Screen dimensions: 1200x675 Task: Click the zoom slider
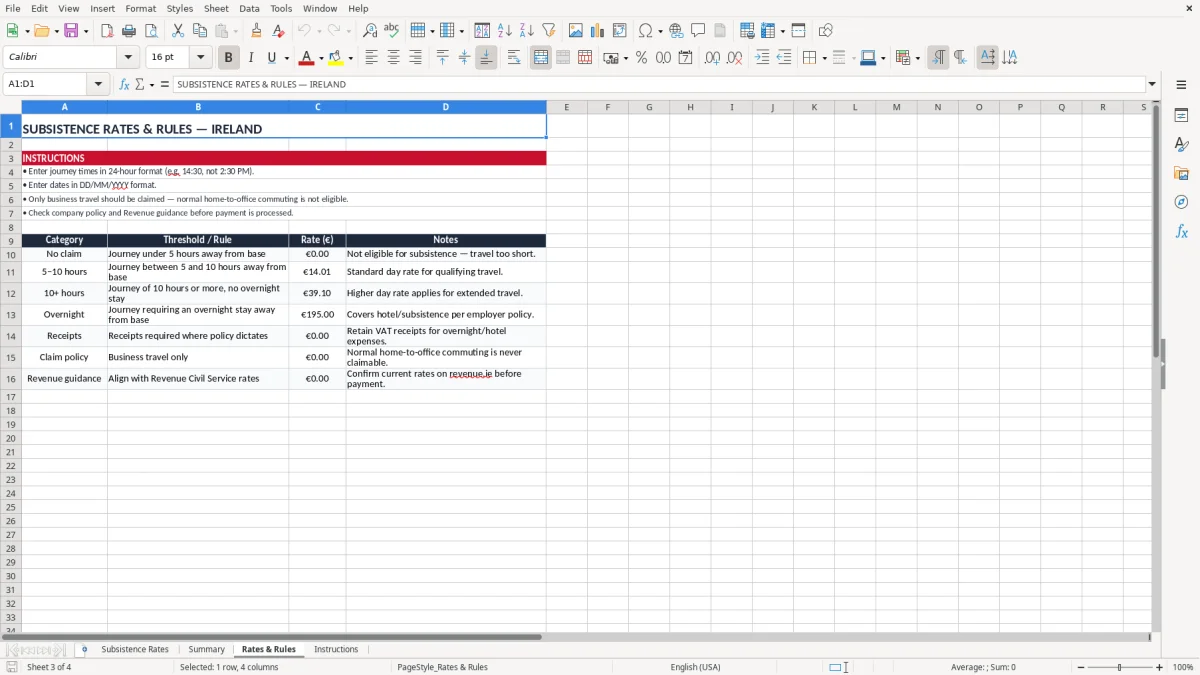point(1120,667)
